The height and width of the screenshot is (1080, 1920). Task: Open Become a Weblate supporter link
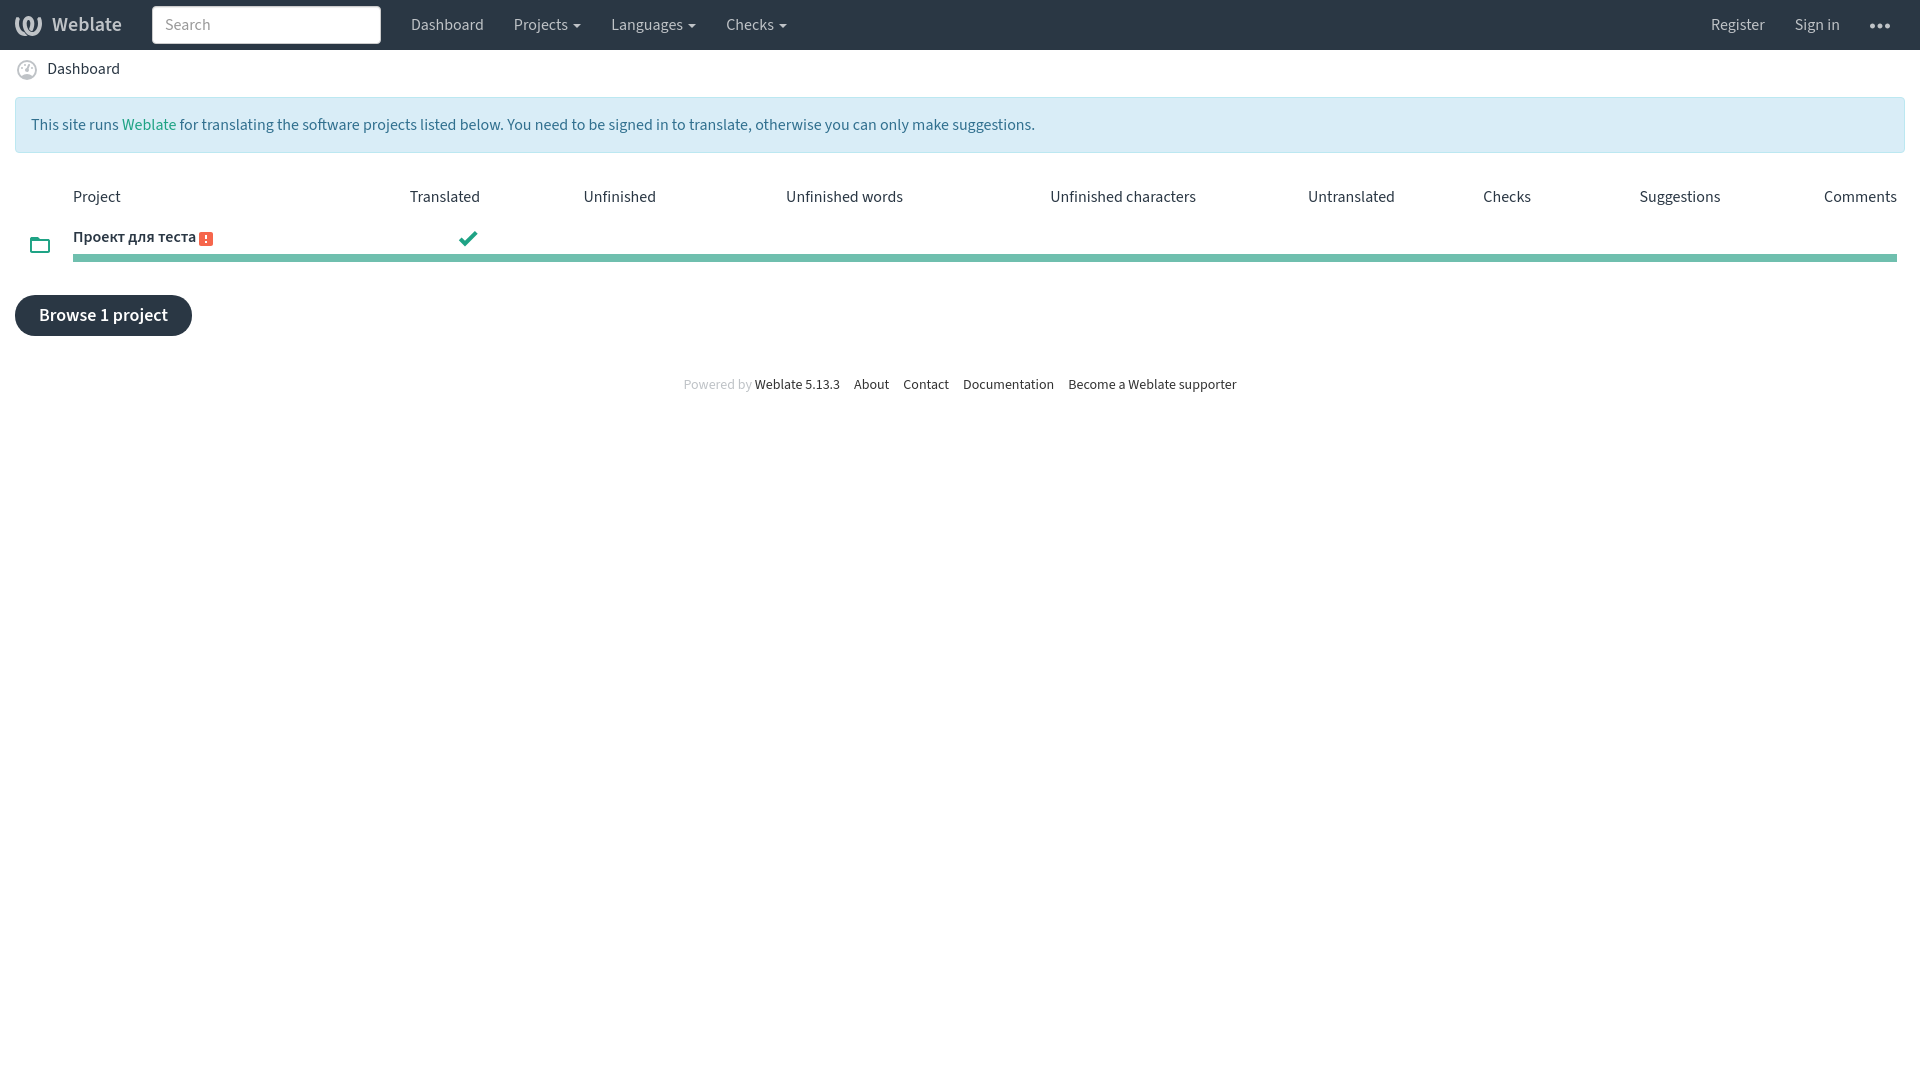point(1151,385)
